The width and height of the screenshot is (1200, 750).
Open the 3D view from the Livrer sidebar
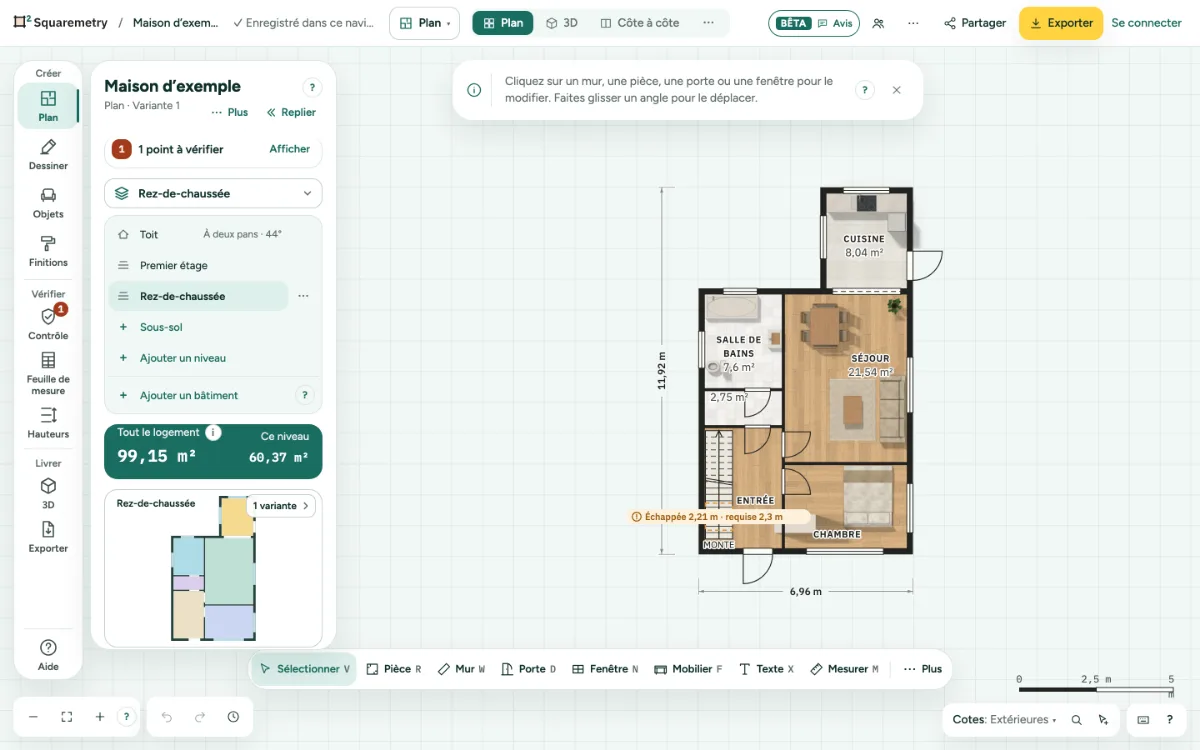48,493
